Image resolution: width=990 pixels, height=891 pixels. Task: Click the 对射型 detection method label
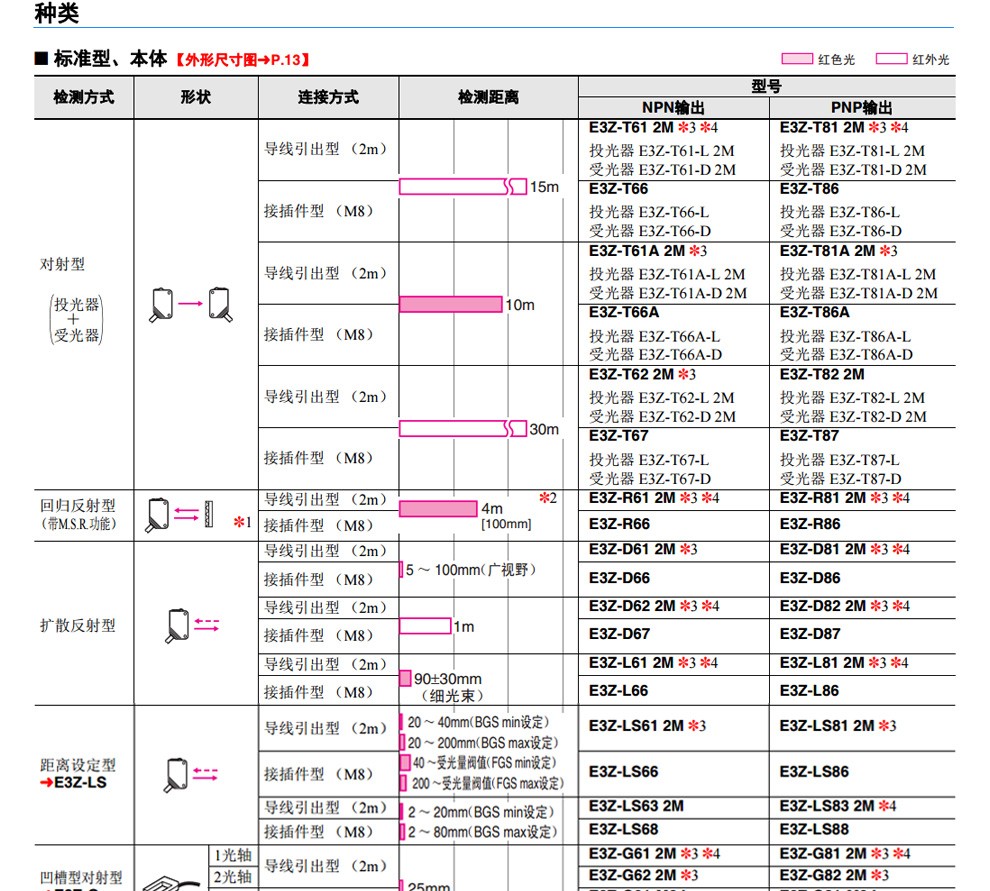(63, 264)
